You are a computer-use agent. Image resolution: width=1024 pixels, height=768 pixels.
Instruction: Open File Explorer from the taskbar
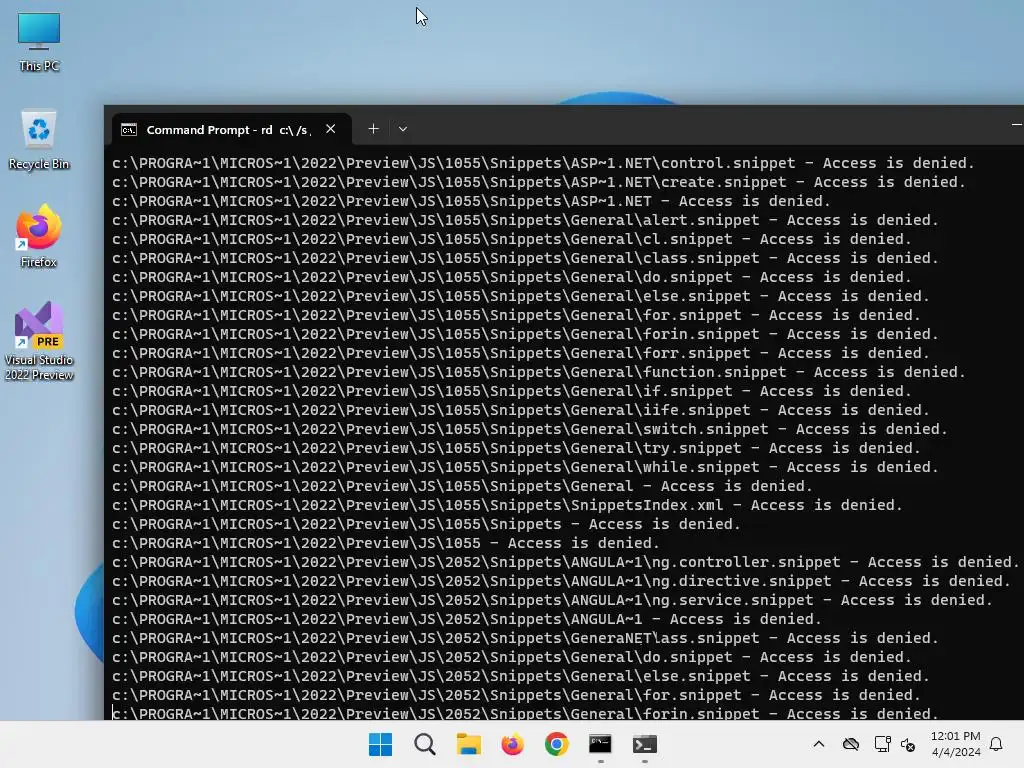tap(468, 744)
